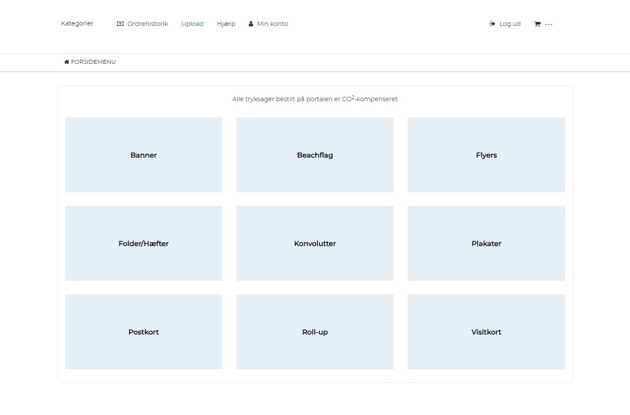Image resolution: width=630 pixels, height=415 pixels.
Task: Open the Folder/Hæfter category
Action: [144, 243]
